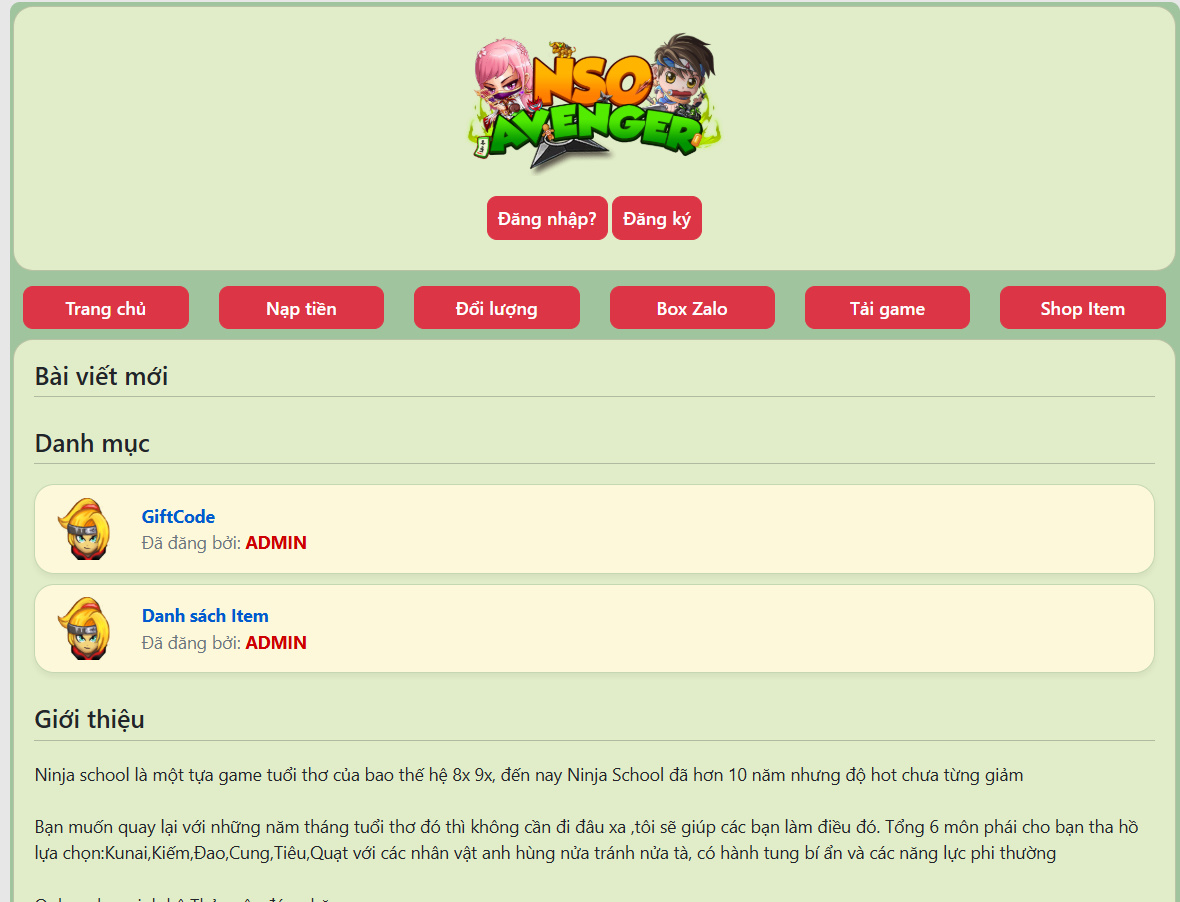Click ADMIN author in Danh sách Item row
Image resolution: width=1180 pixels, height=902 pixels.
pyautogui.click(x=276, y=643)
